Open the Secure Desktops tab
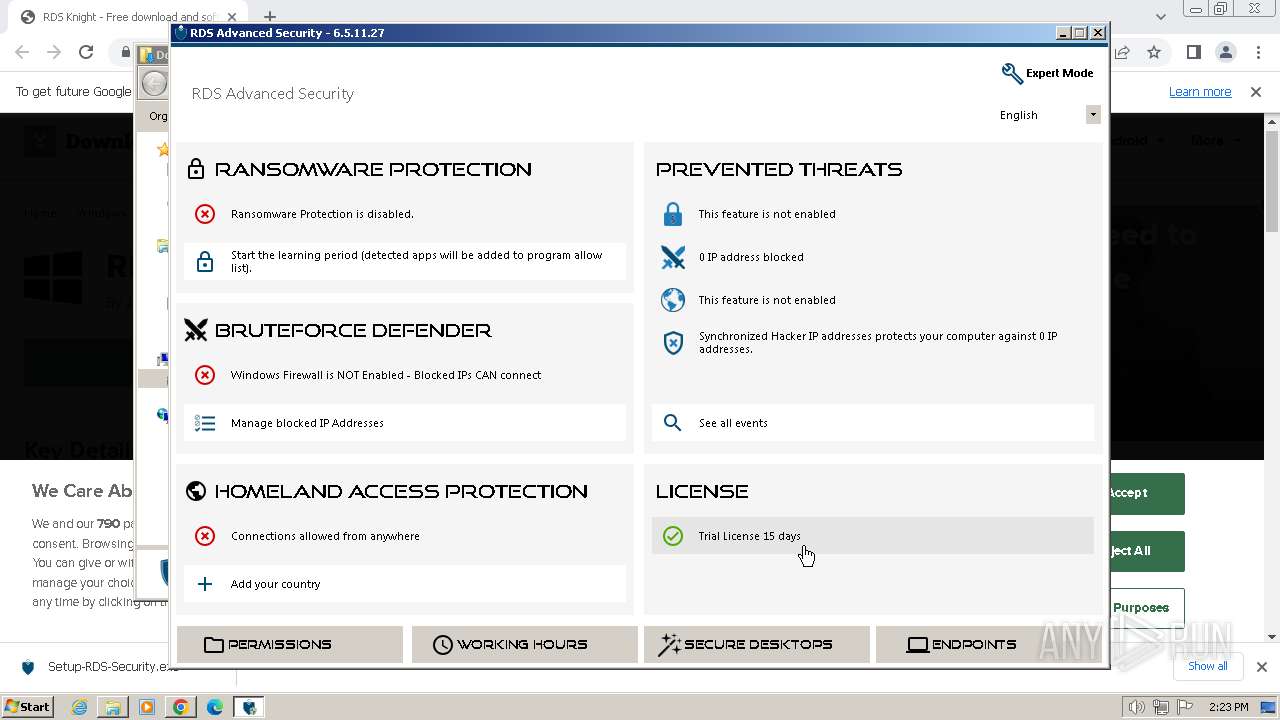1280x720 pixels. click(x=757, y=645)
